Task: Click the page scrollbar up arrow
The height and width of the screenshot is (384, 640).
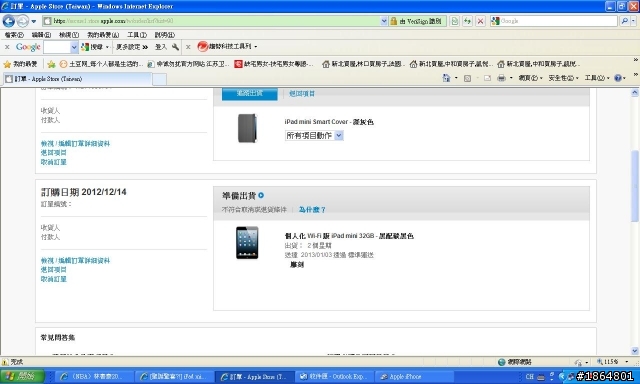Action: coord(635,93)
